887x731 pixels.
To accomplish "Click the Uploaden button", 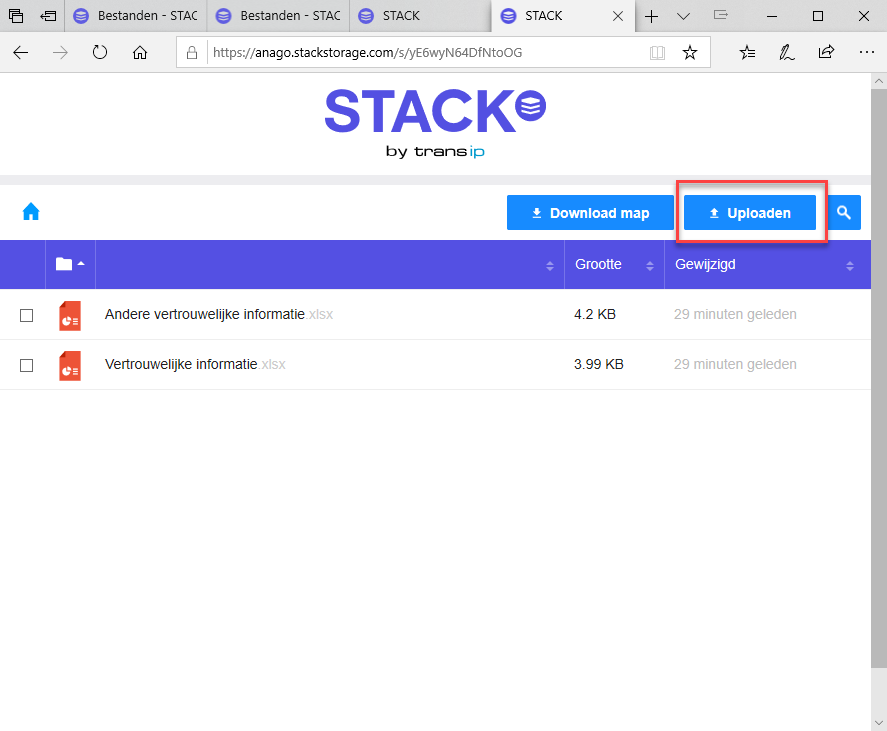I will pos(750,213).
